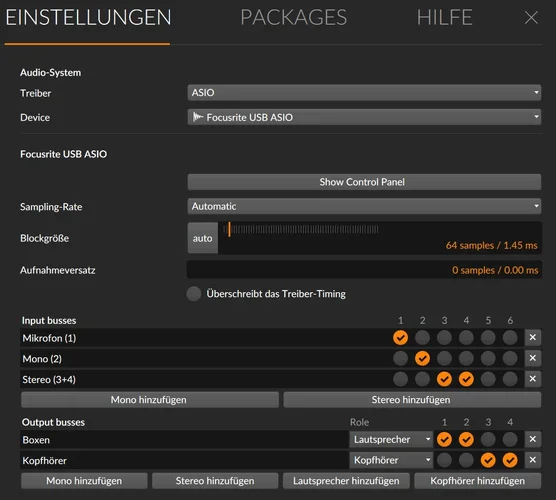Screen dimensions: 556x500
Task: Uncheck output channel 1 for Boxen
Action: [x=444, y=439]
